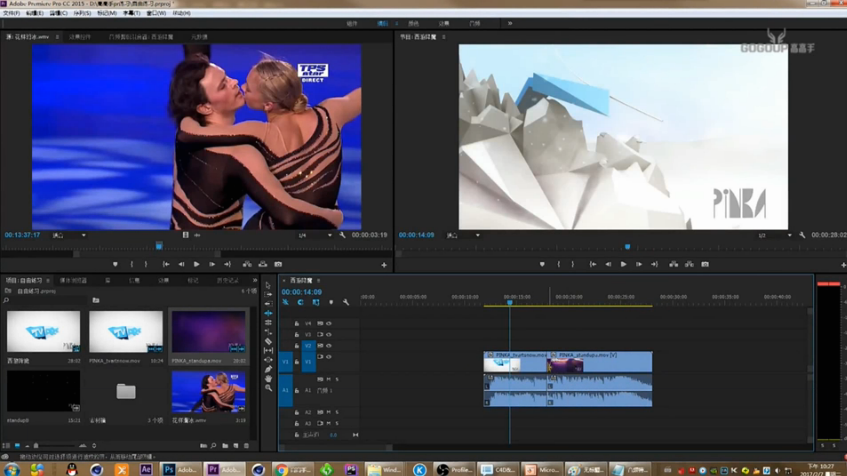Select the skating video thumbnail in Project panel
Viewport: 847px width, 476px height.
point(209,392)
